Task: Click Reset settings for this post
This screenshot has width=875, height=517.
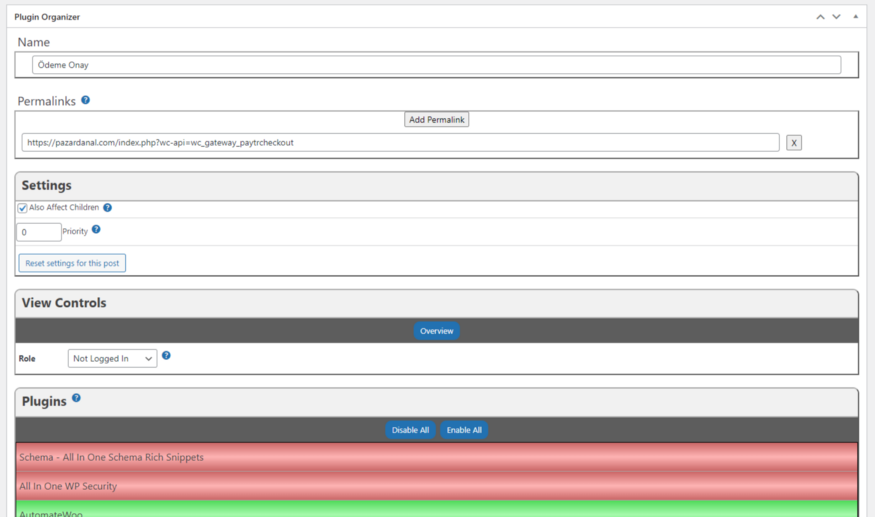Action: point(72,263)
